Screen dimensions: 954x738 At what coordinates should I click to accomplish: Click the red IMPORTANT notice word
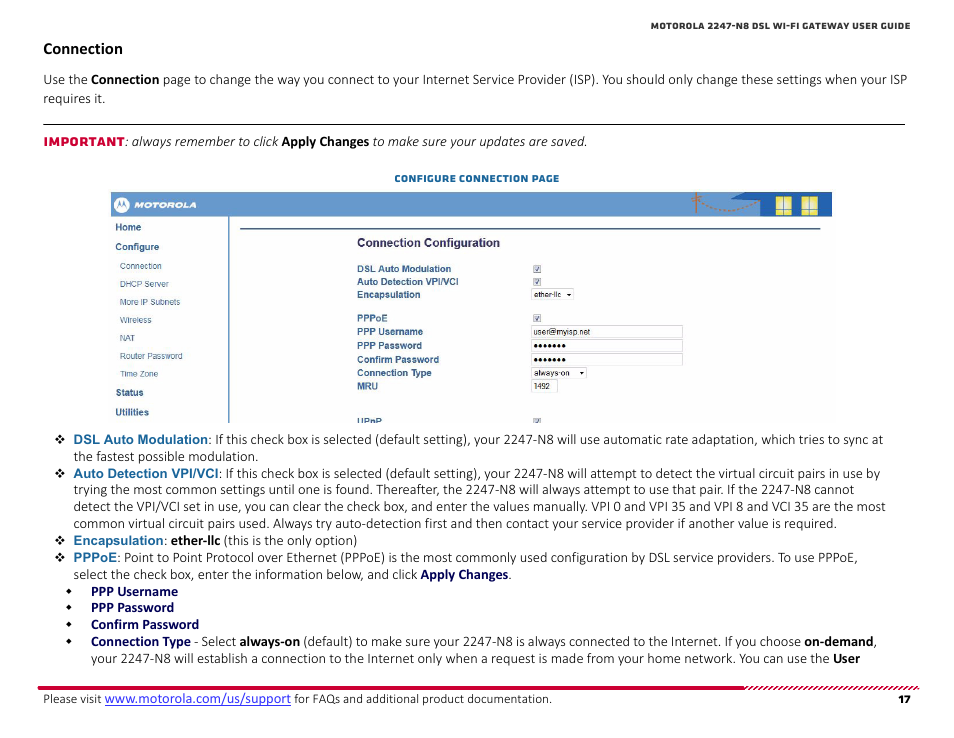click(x=84, y=142)
